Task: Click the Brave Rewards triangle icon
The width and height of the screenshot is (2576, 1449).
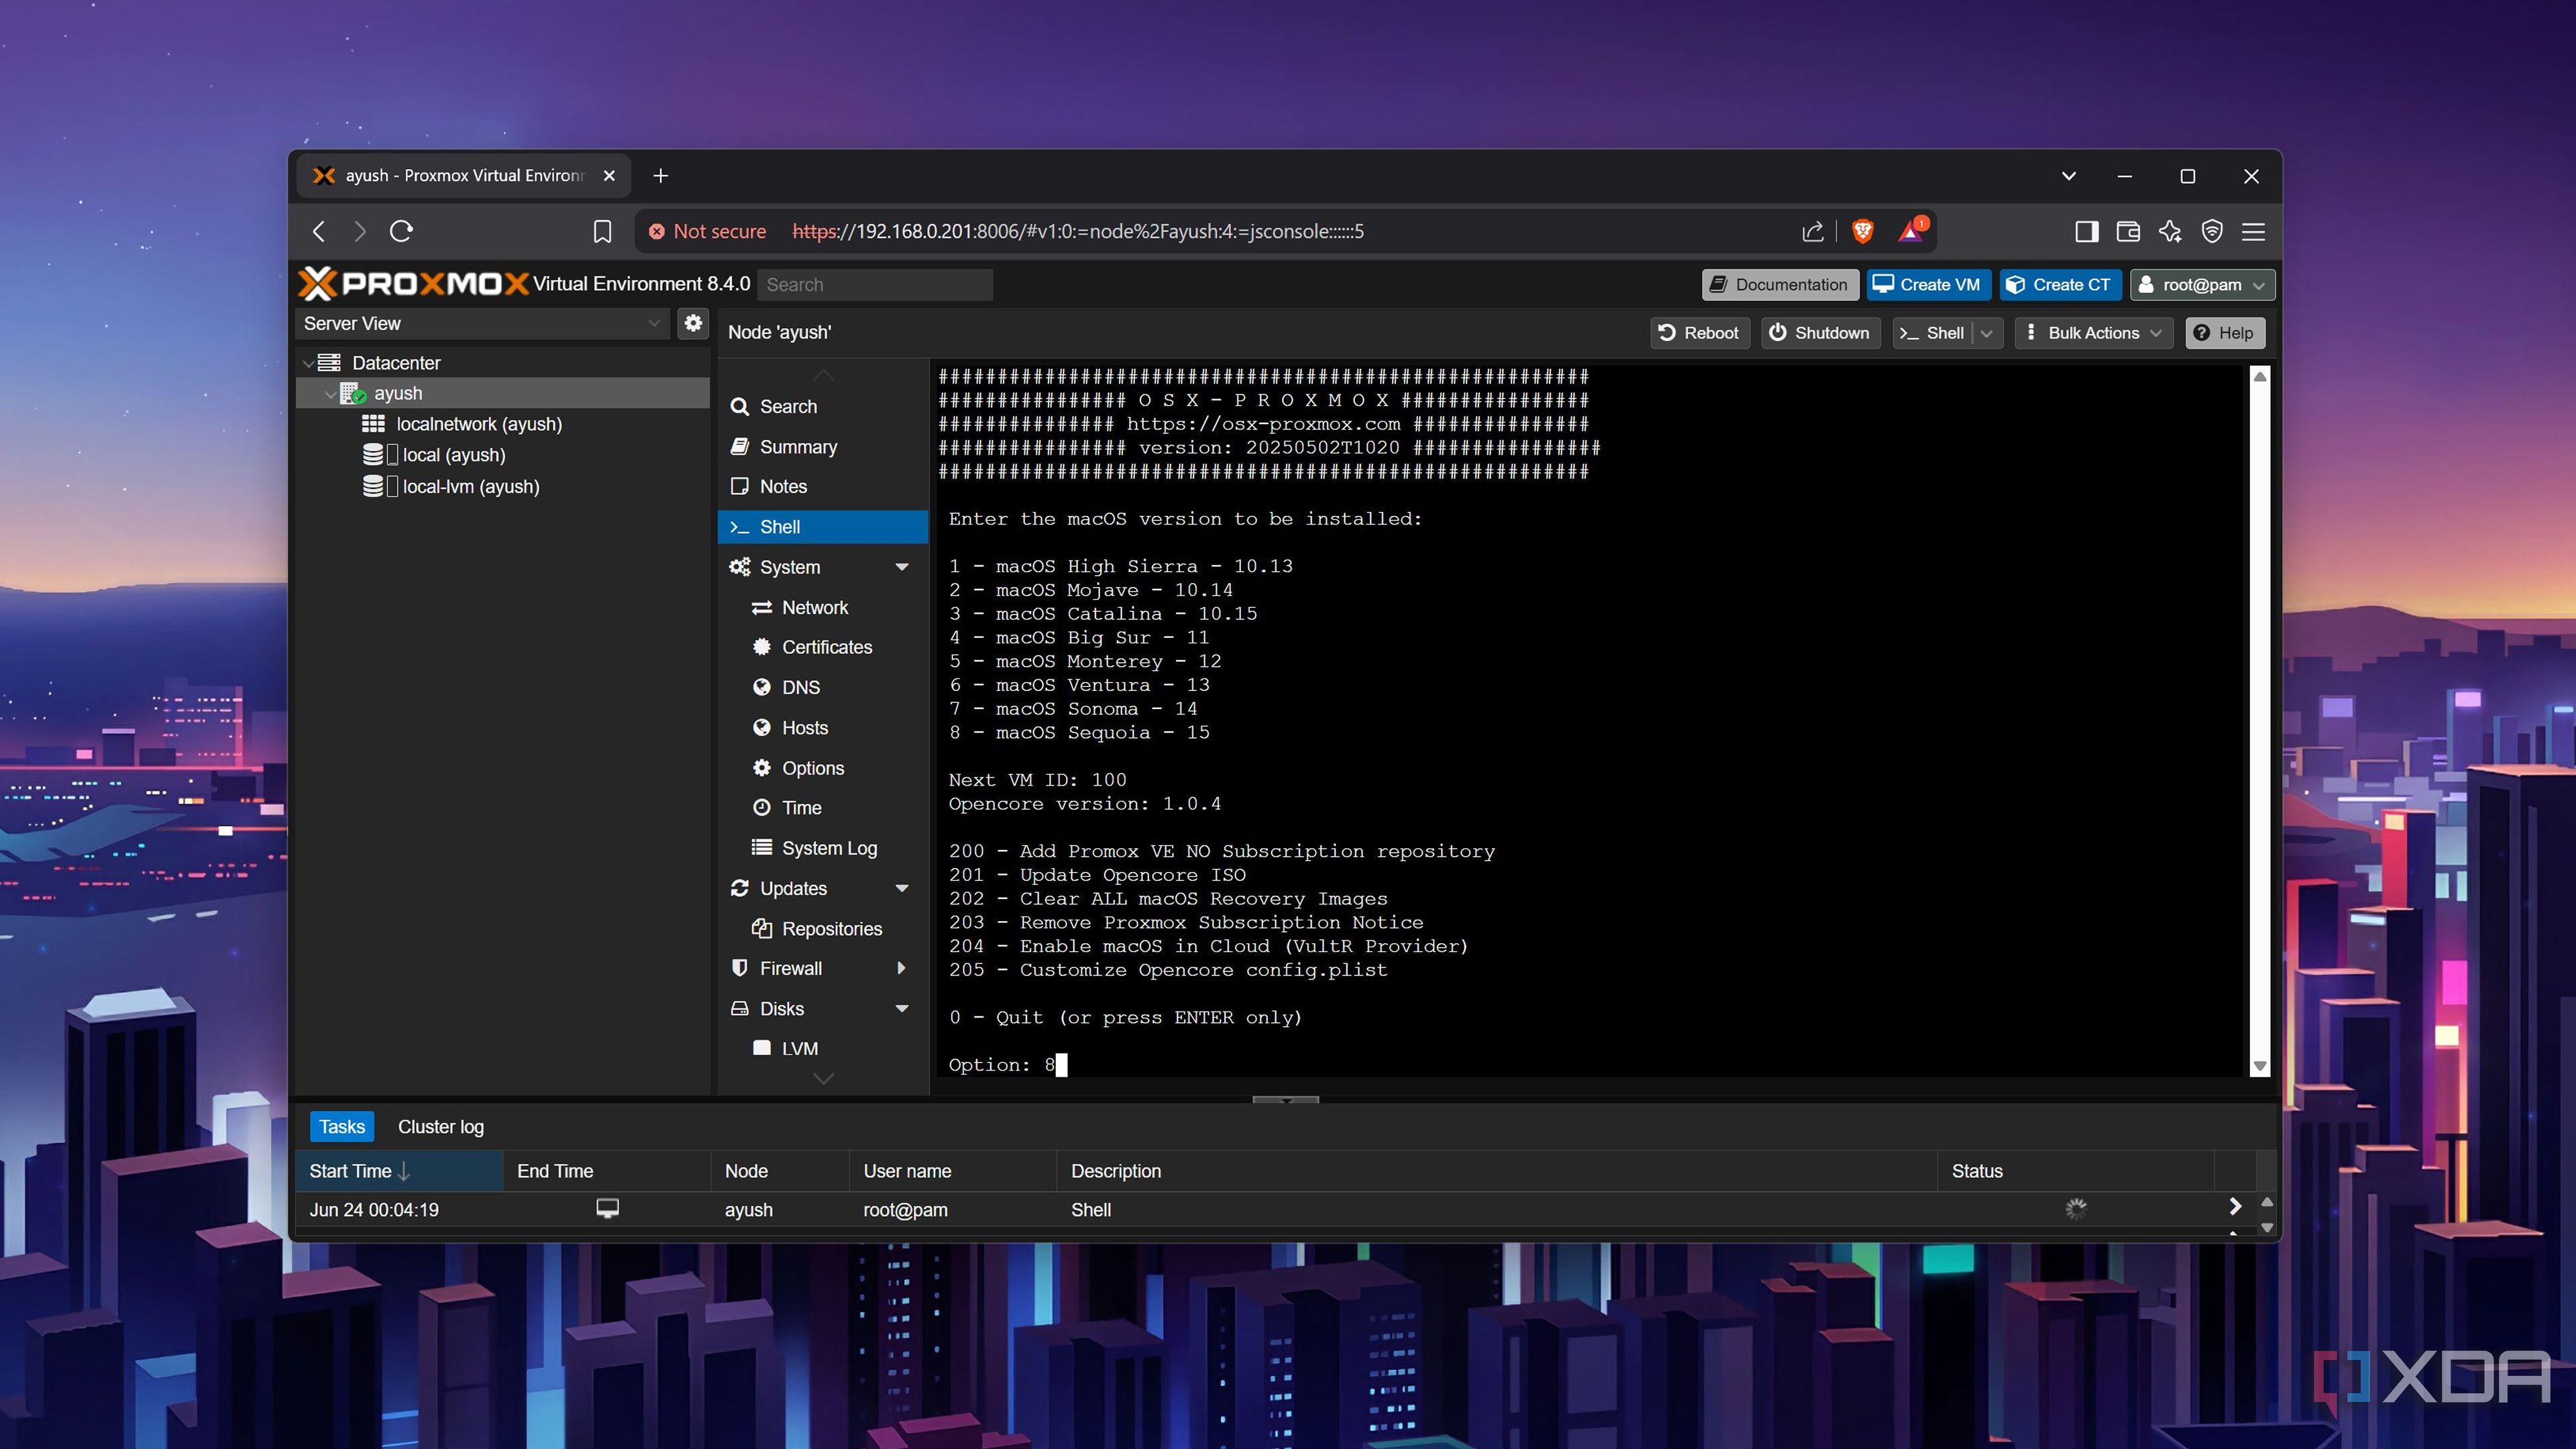Action: coord(1911,231)
